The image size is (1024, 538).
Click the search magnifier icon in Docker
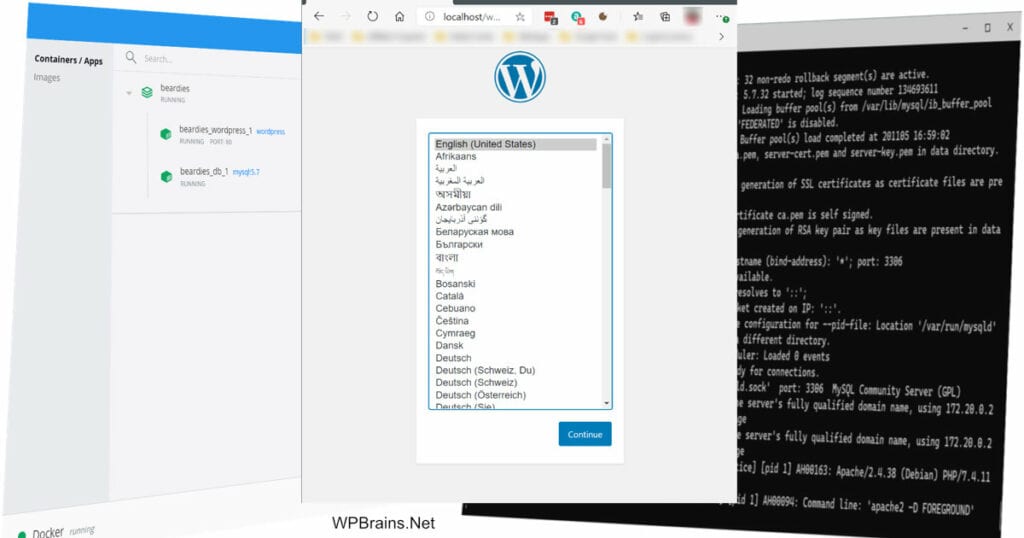(131, 57)
